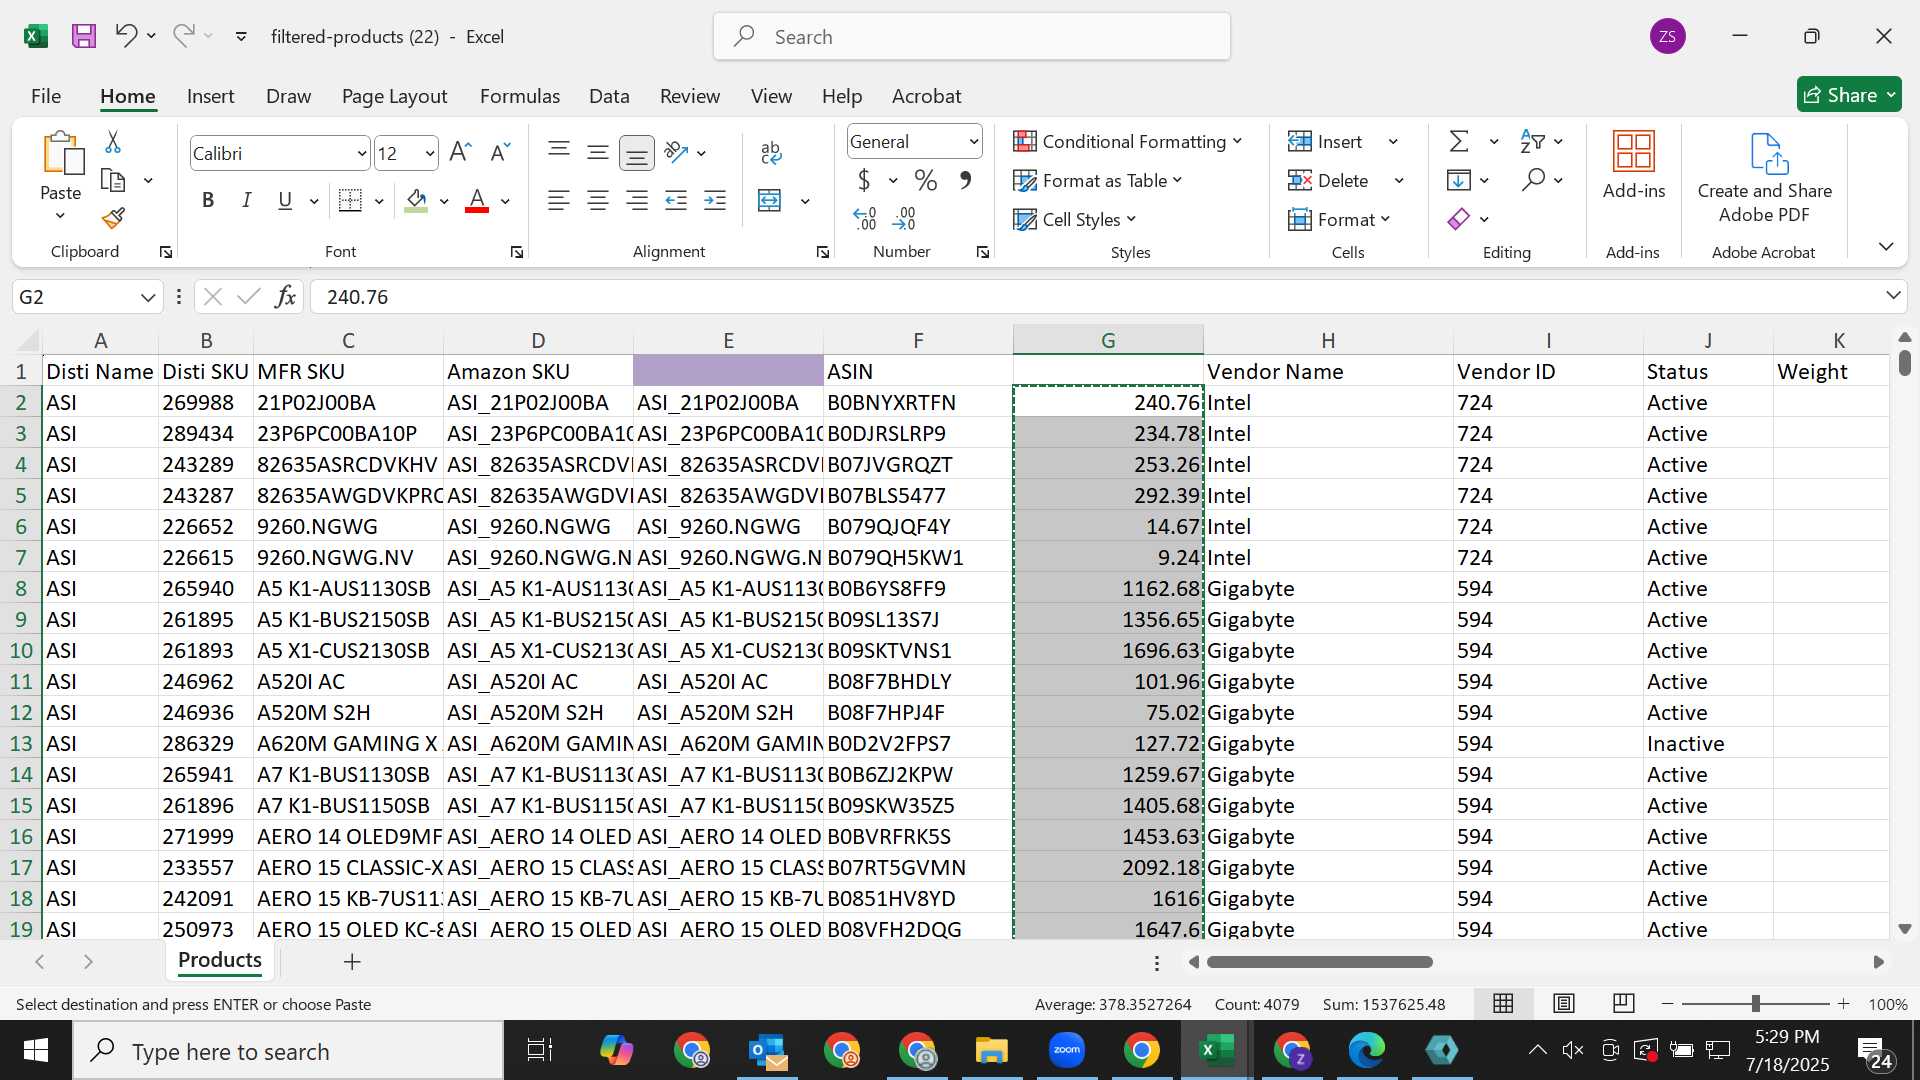Click the Share button

click(x=1848, y=95)
